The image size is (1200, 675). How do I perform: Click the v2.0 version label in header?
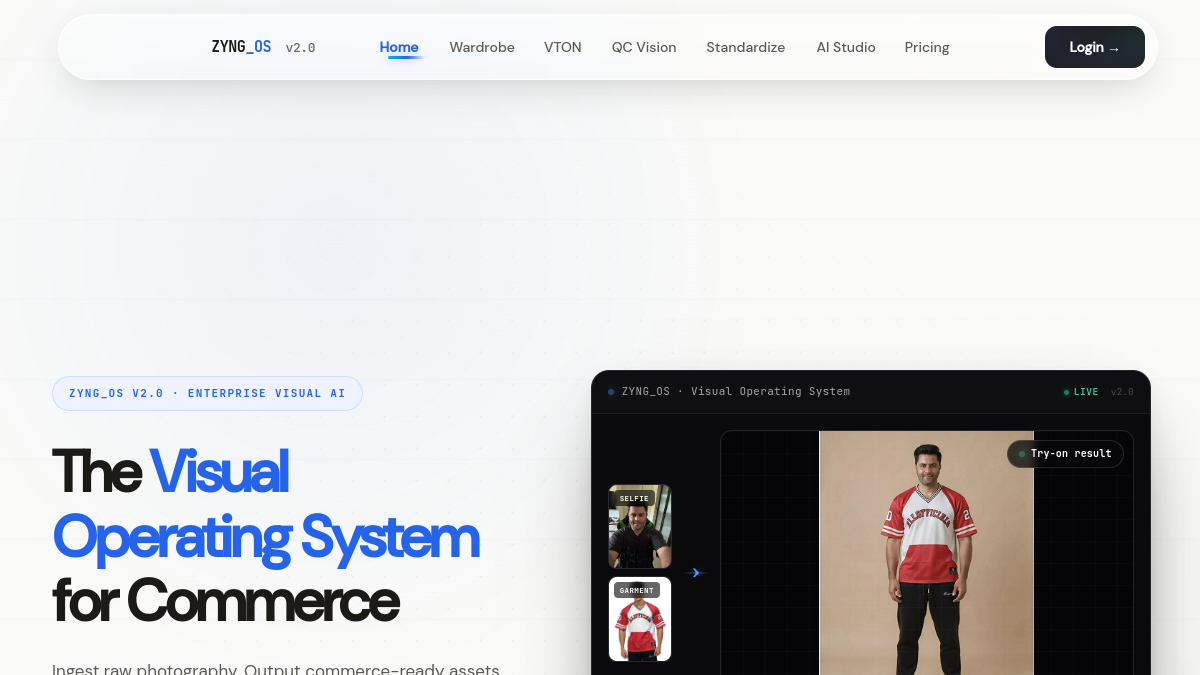click(301, 48)
